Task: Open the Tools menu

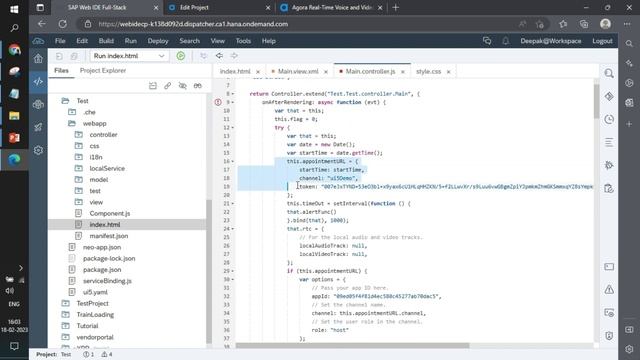Action: point(243,41)
